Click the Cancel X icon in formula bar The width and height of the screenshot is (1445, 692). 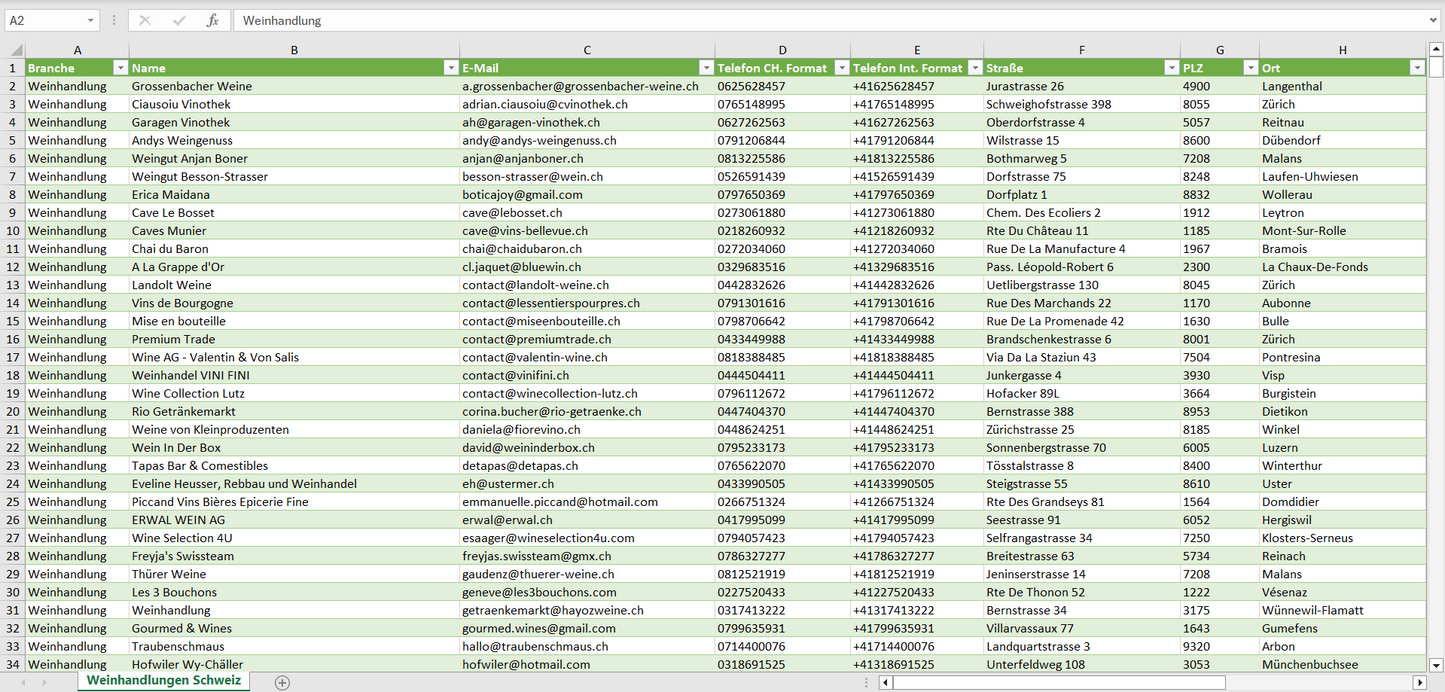pos(145,20)
